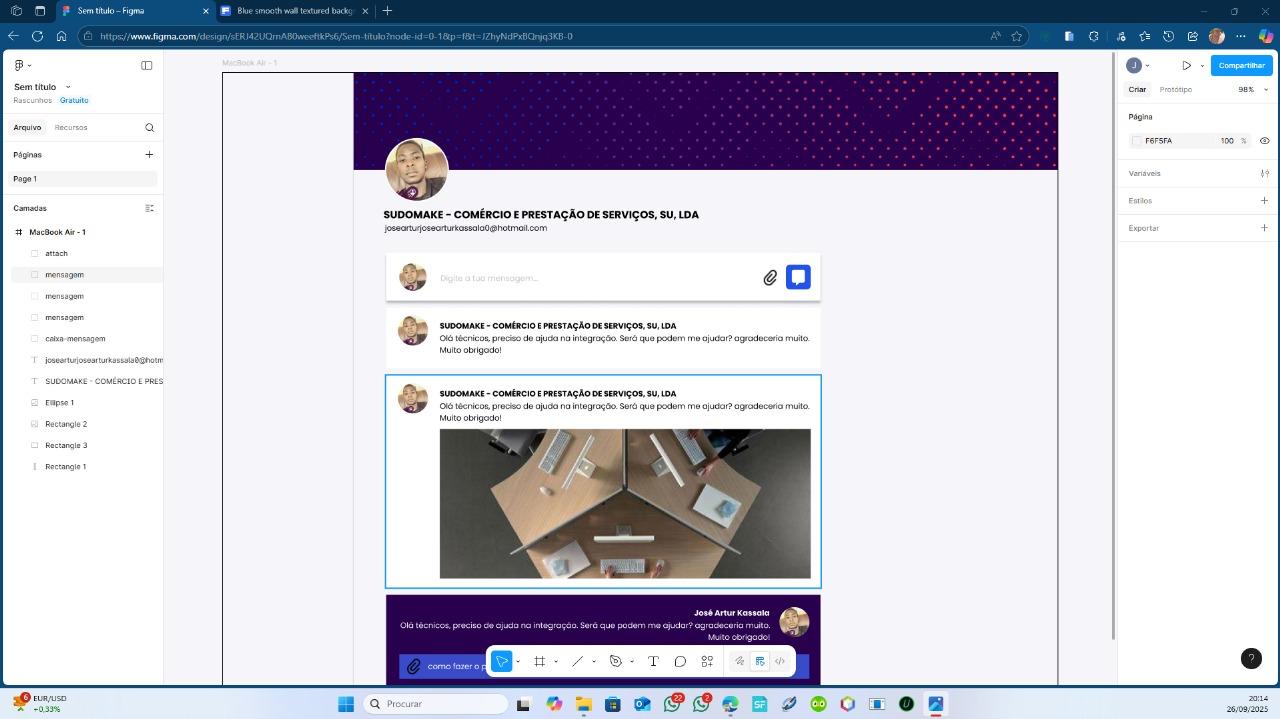Toggle the left sidebar panel icon

146,66
